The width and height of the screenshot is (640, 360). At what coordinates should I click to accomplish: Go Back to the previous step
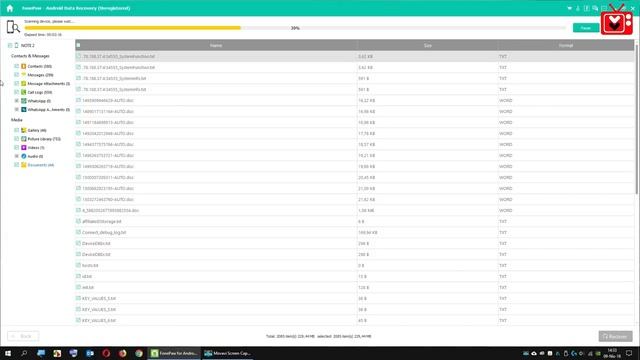(x=23, y=336)
